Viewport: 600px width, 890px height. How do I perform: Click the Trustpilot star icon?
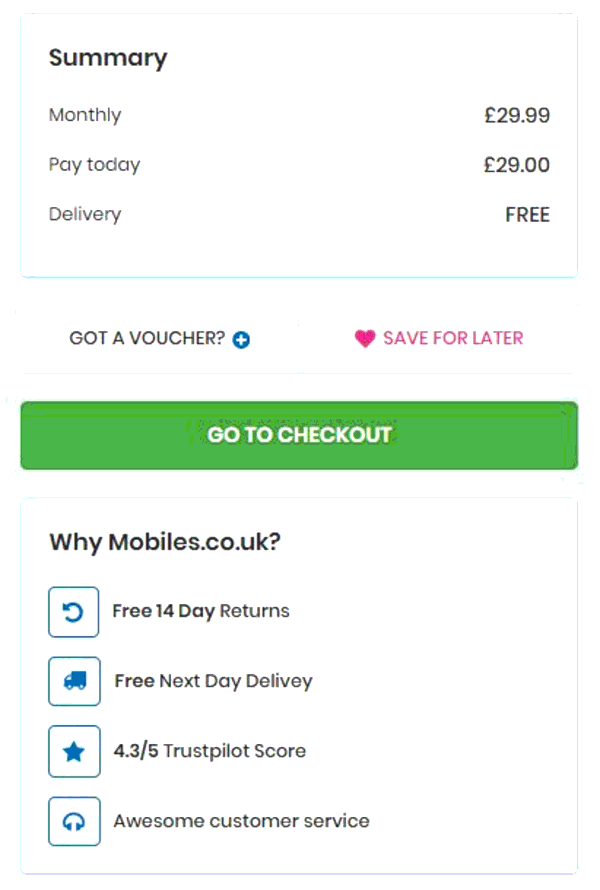click(x=74, y=751)
